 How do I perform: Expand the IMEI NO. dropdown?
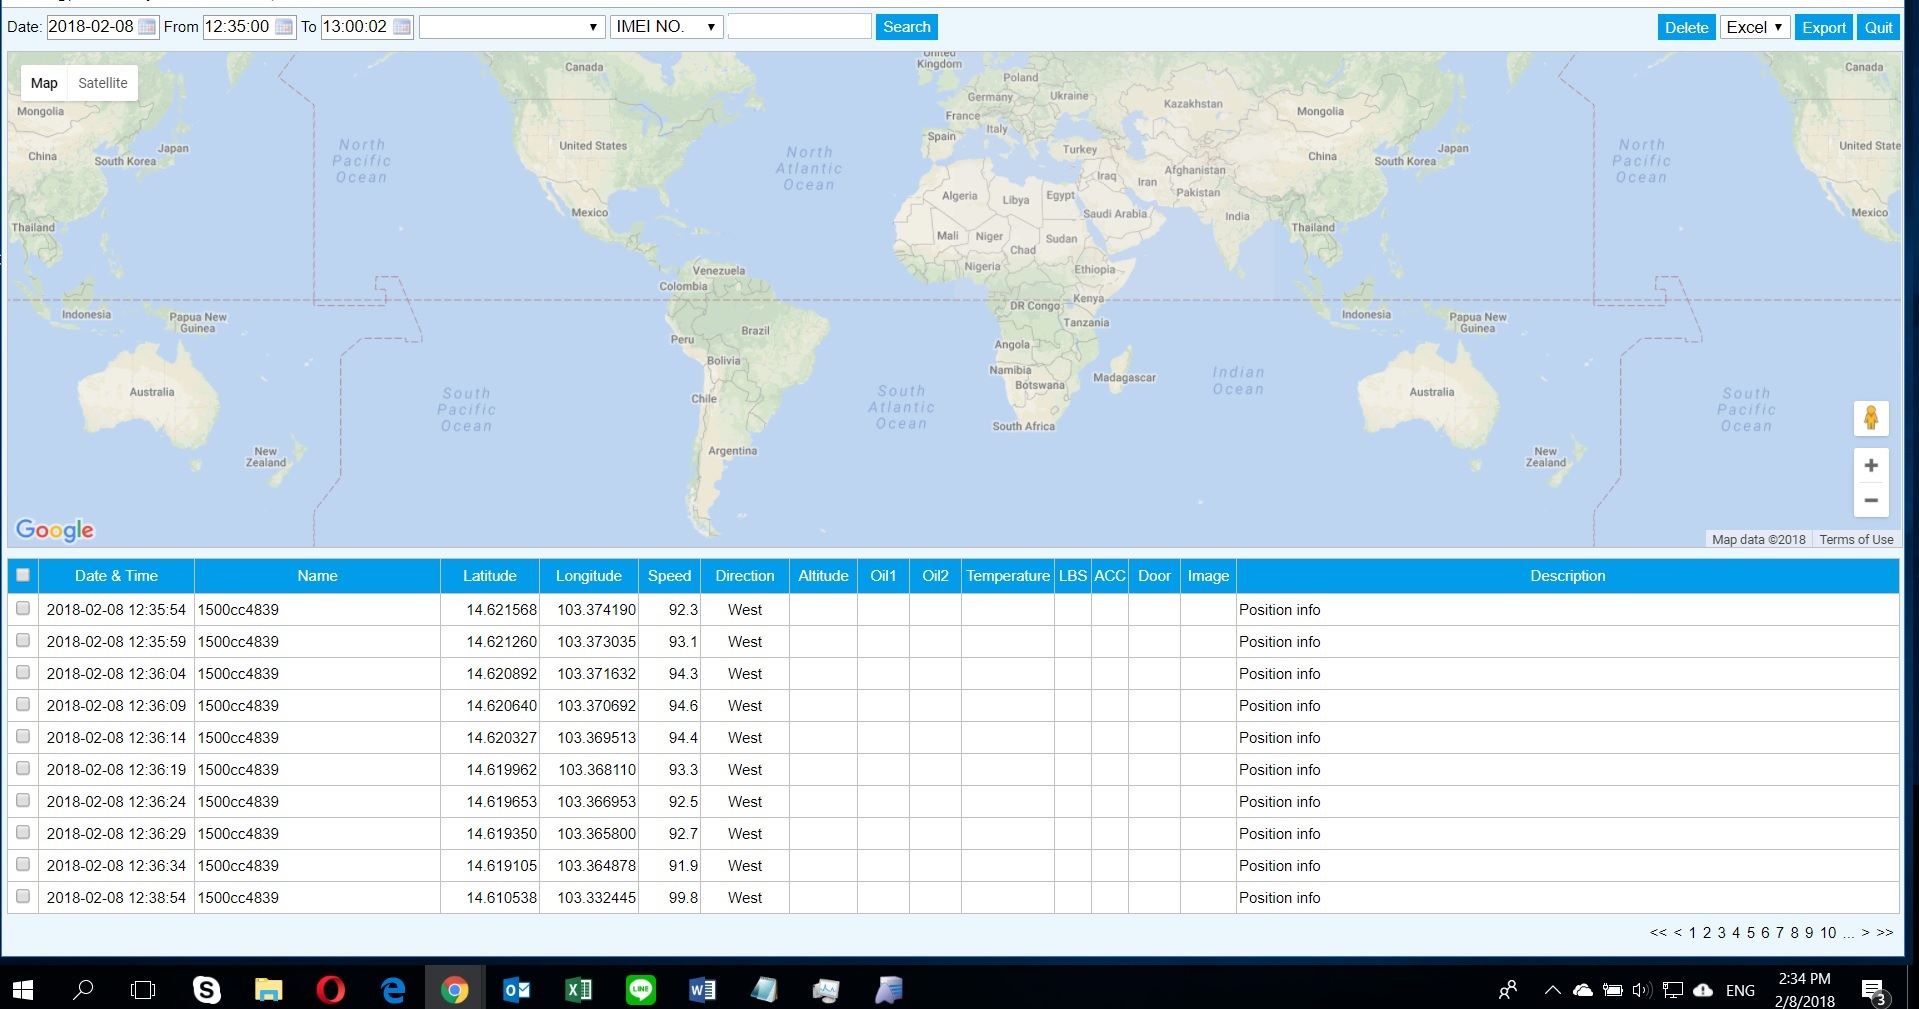pyautogui.click(x=666, y=27)
